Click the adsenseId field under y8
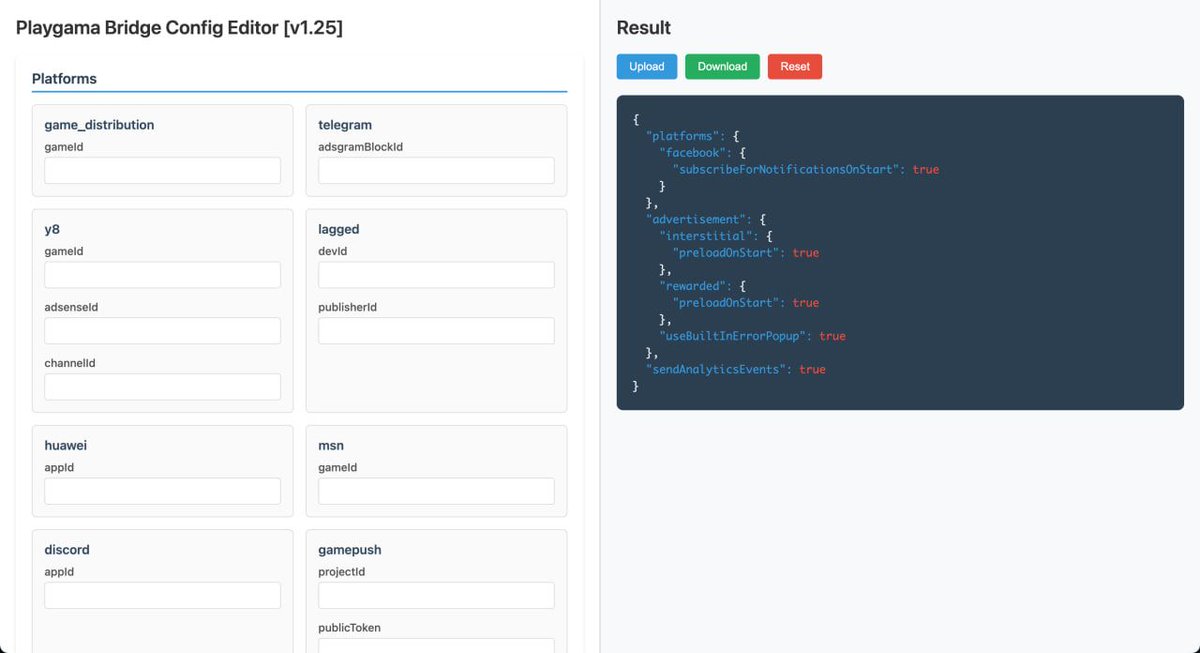 162,330
